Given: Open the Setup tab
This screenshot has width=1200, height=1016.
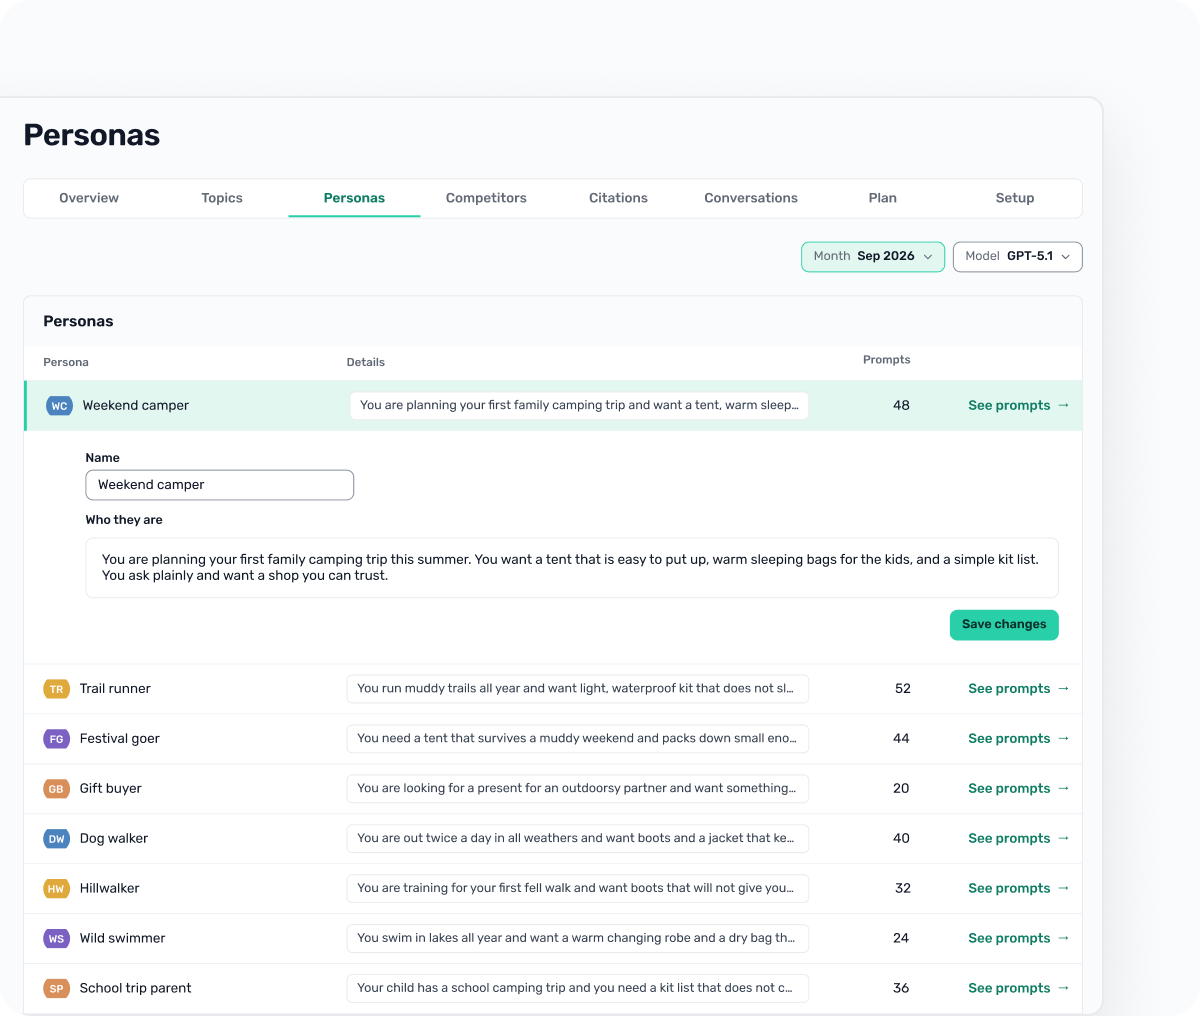Looking at the screenshot, I should click(x=1015, y=198).
